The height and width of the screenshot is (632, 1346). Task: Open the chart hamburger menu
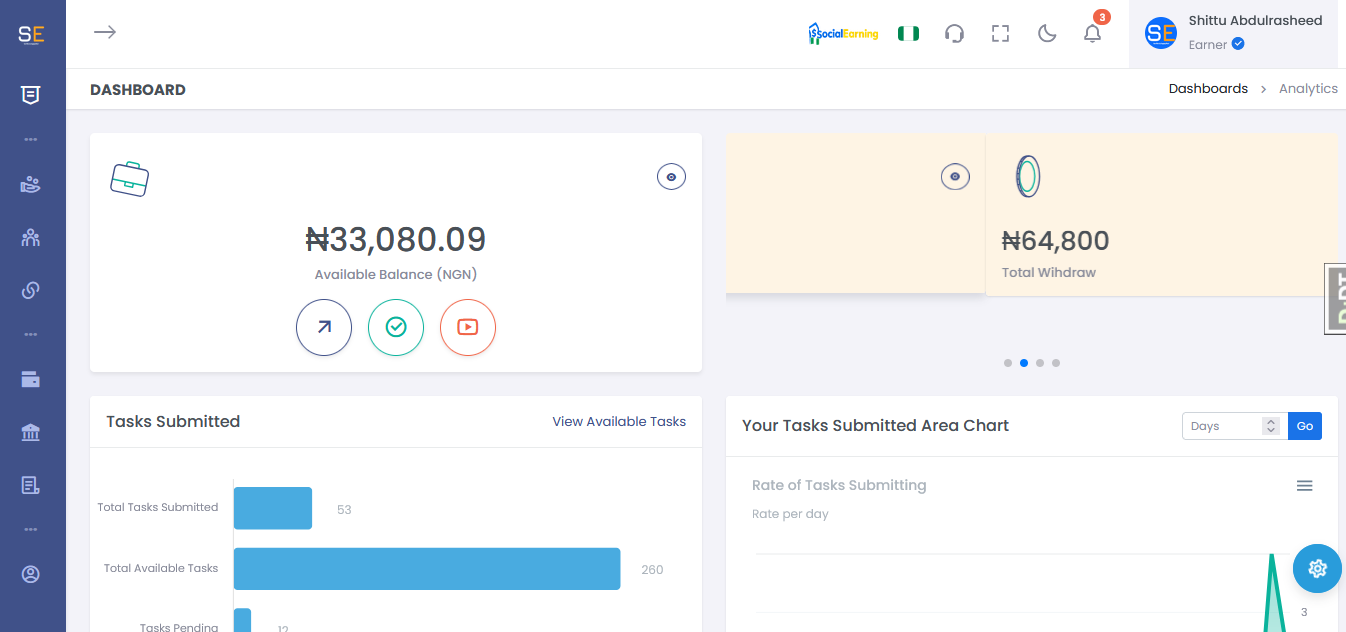[1304, 486]
